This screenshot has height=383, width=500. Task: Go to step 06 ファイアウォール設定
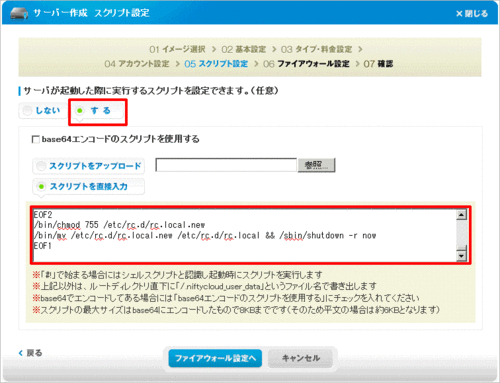tap(306, 64)
